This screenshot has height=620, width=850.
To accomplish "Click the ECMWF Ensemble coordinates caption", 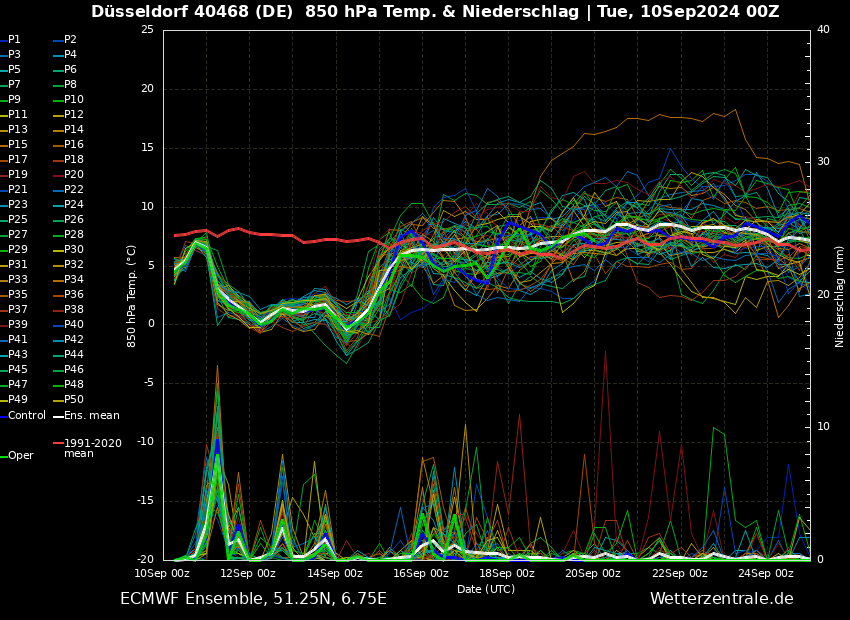I will pos(253,599).
